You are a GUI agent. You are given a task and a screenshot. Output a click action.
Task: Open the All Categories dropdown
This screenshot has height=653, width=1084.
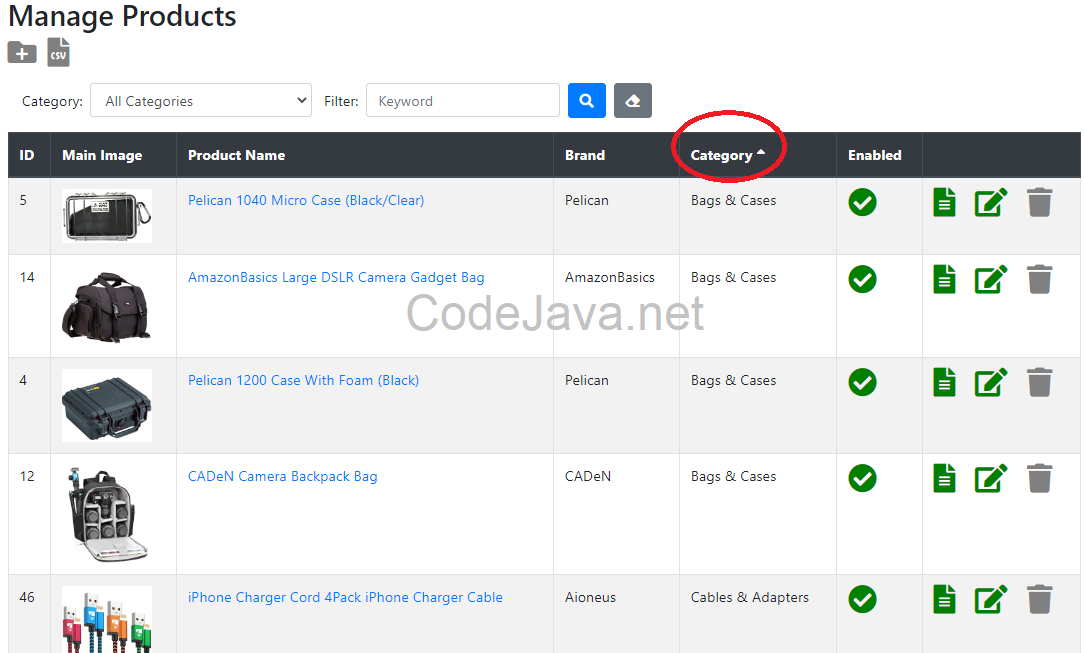tap(201, 101)
